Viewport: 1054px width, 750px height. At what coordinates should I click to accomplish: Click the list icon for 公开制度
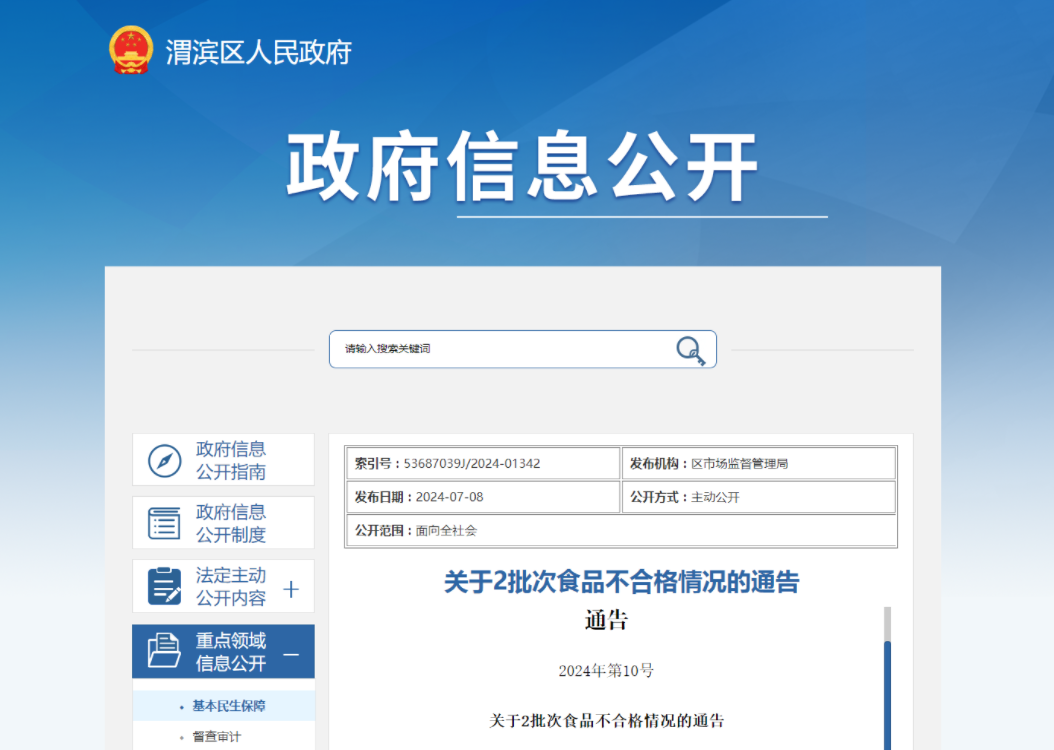point(165,523)
